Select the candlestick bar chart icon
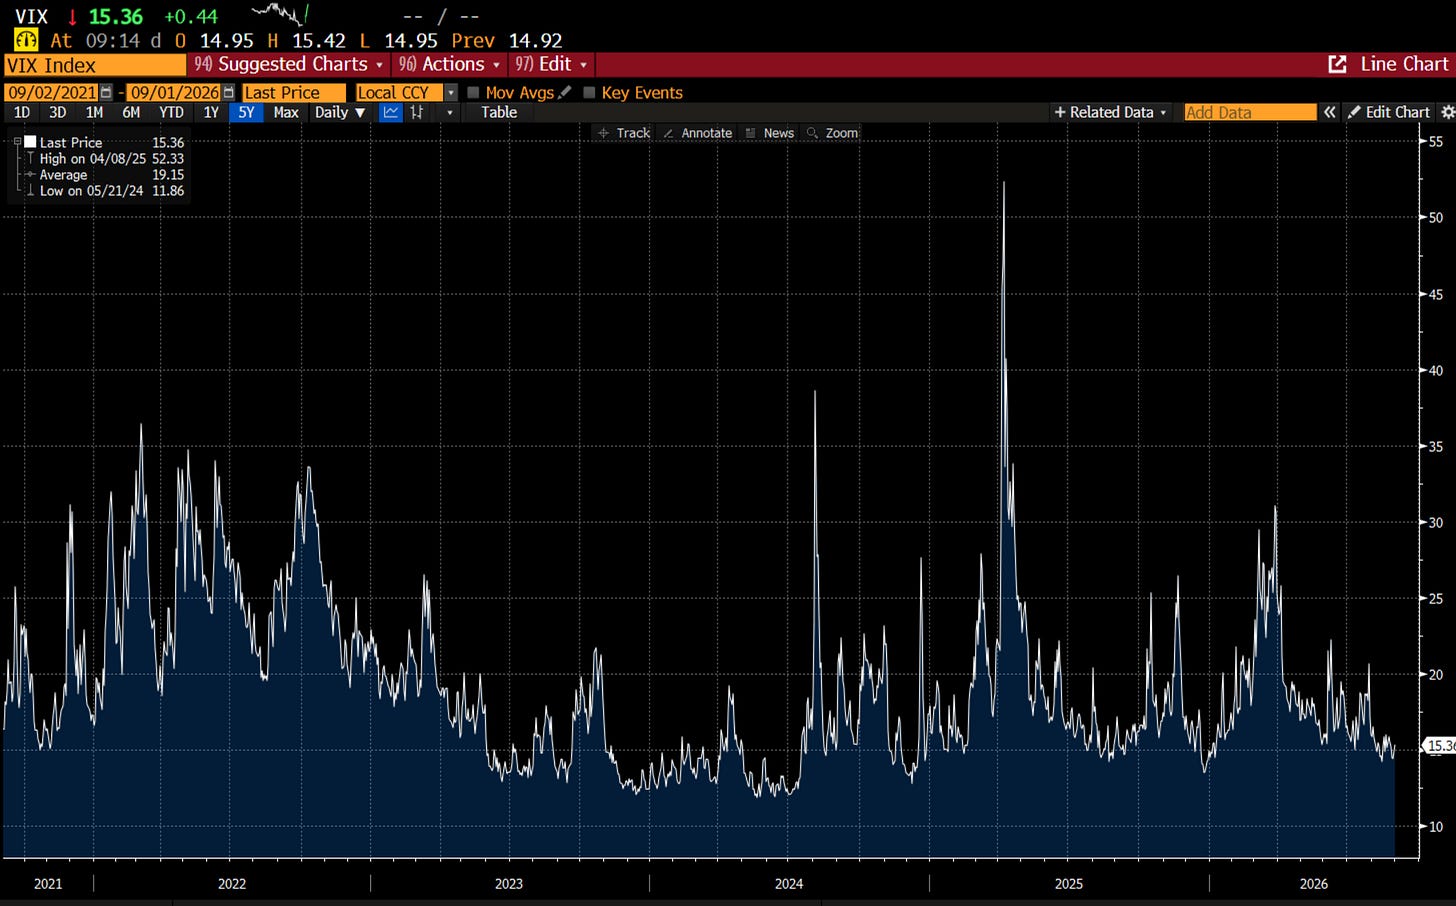This screenshot has width=1456, height=906. 417,112
